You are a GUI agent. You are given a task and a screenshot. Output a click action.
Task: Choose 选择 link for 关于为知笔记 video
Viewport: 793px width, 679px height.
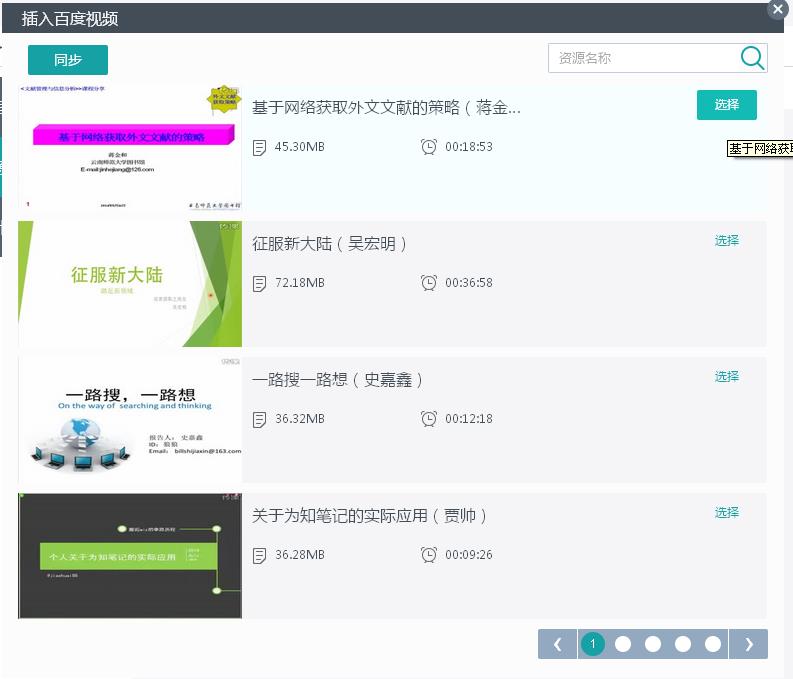pyautogui.click(x=727, y=513)
